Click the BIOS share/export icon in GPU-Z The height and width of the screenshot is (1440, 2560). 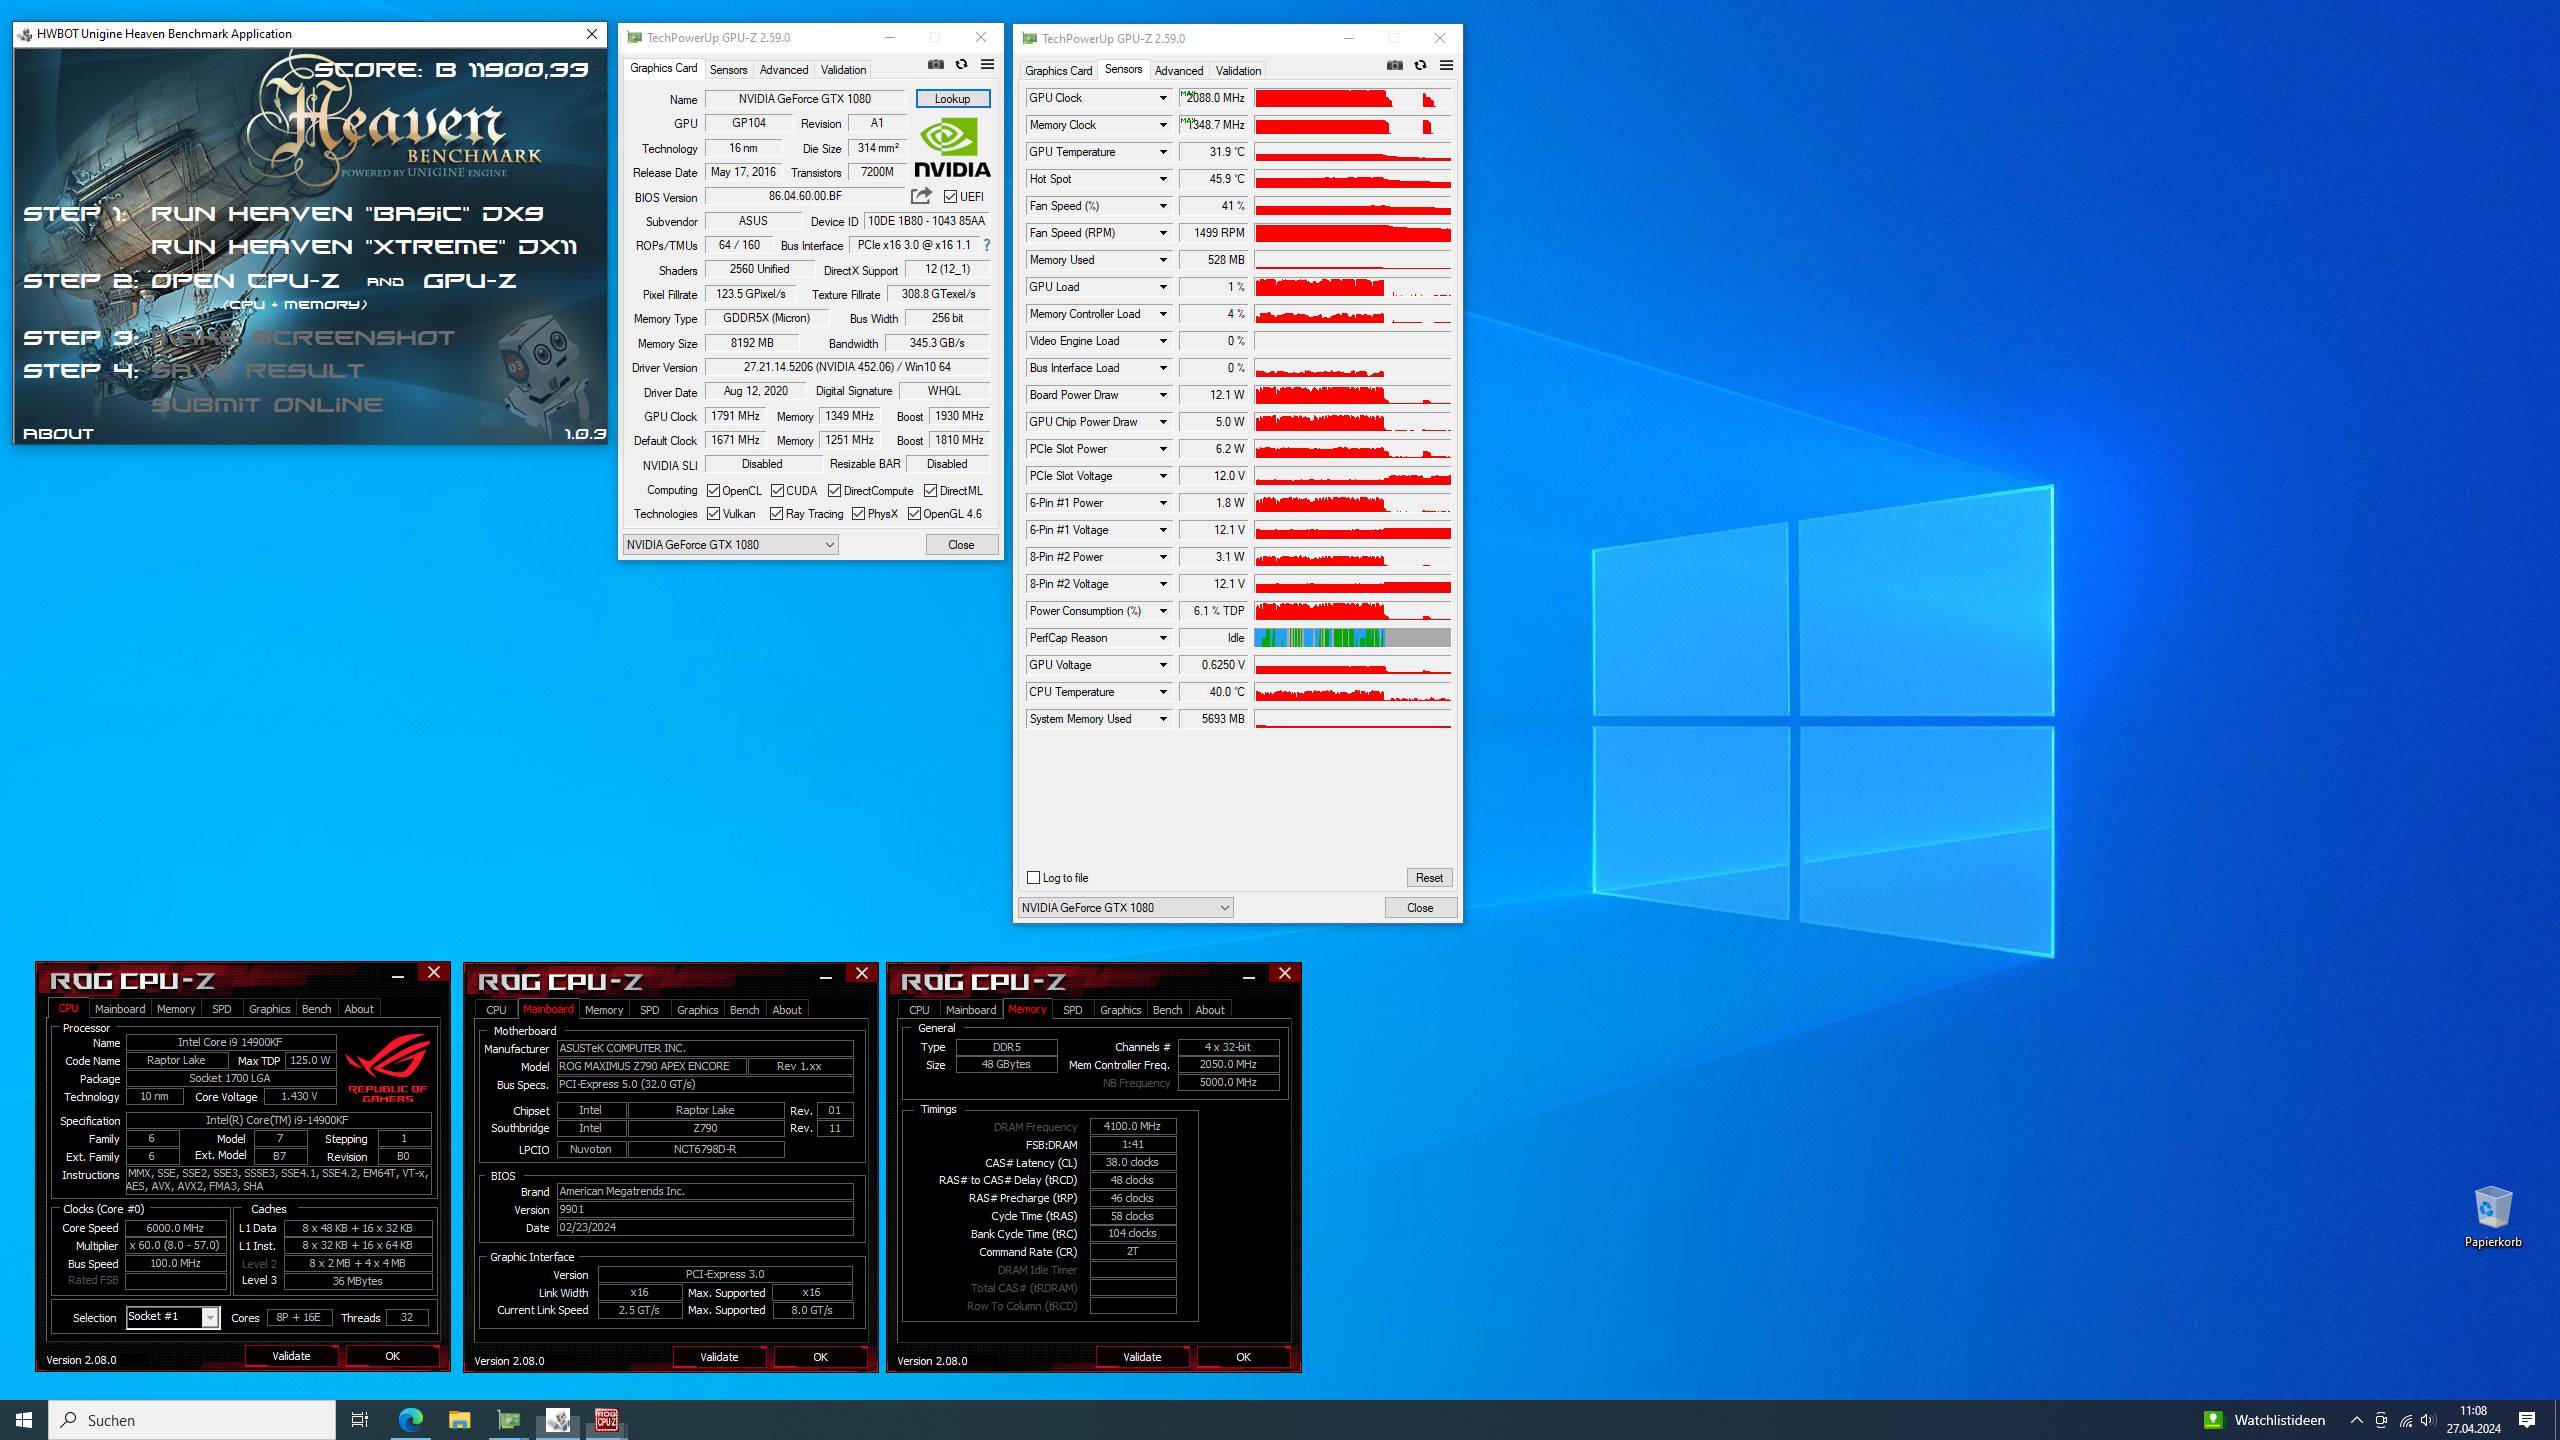pos(921,196)
